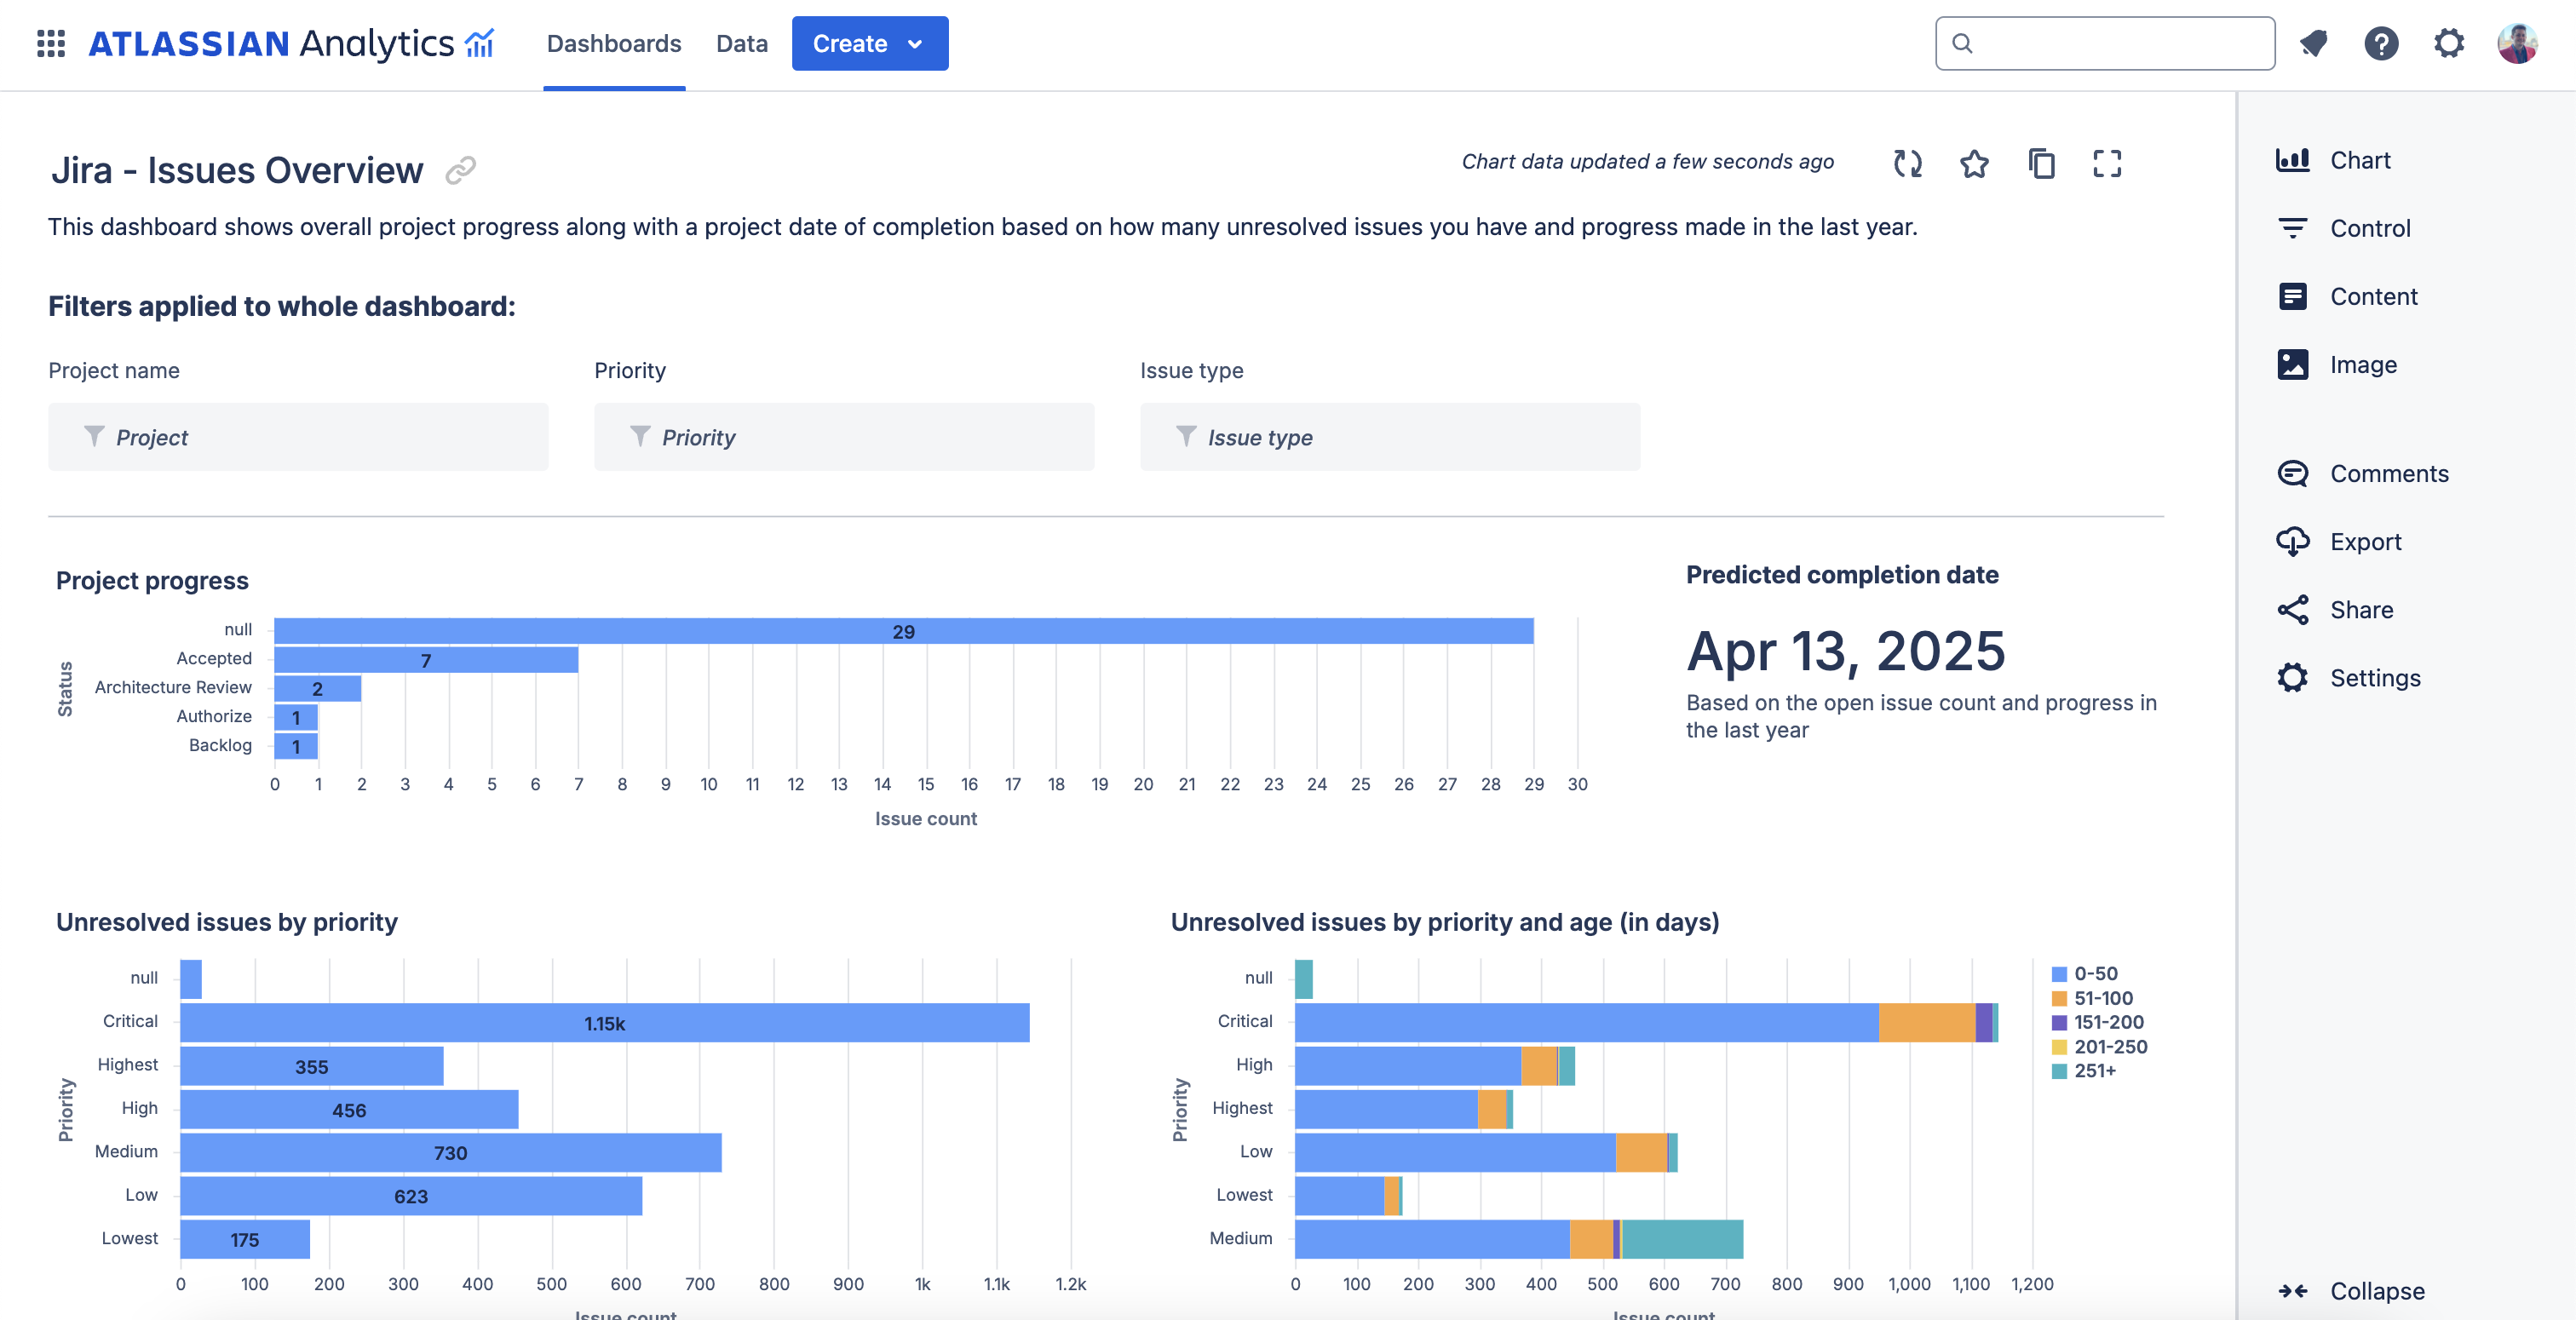
Task: Click the Architecture Review bar labeled 2
Action: [317, 688]
